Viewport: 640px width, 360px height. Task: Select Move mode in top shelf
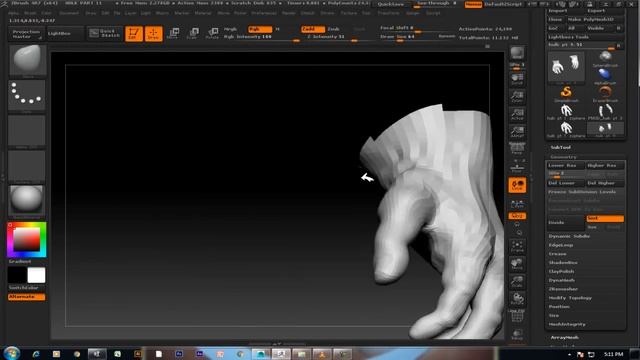(174, 33)
